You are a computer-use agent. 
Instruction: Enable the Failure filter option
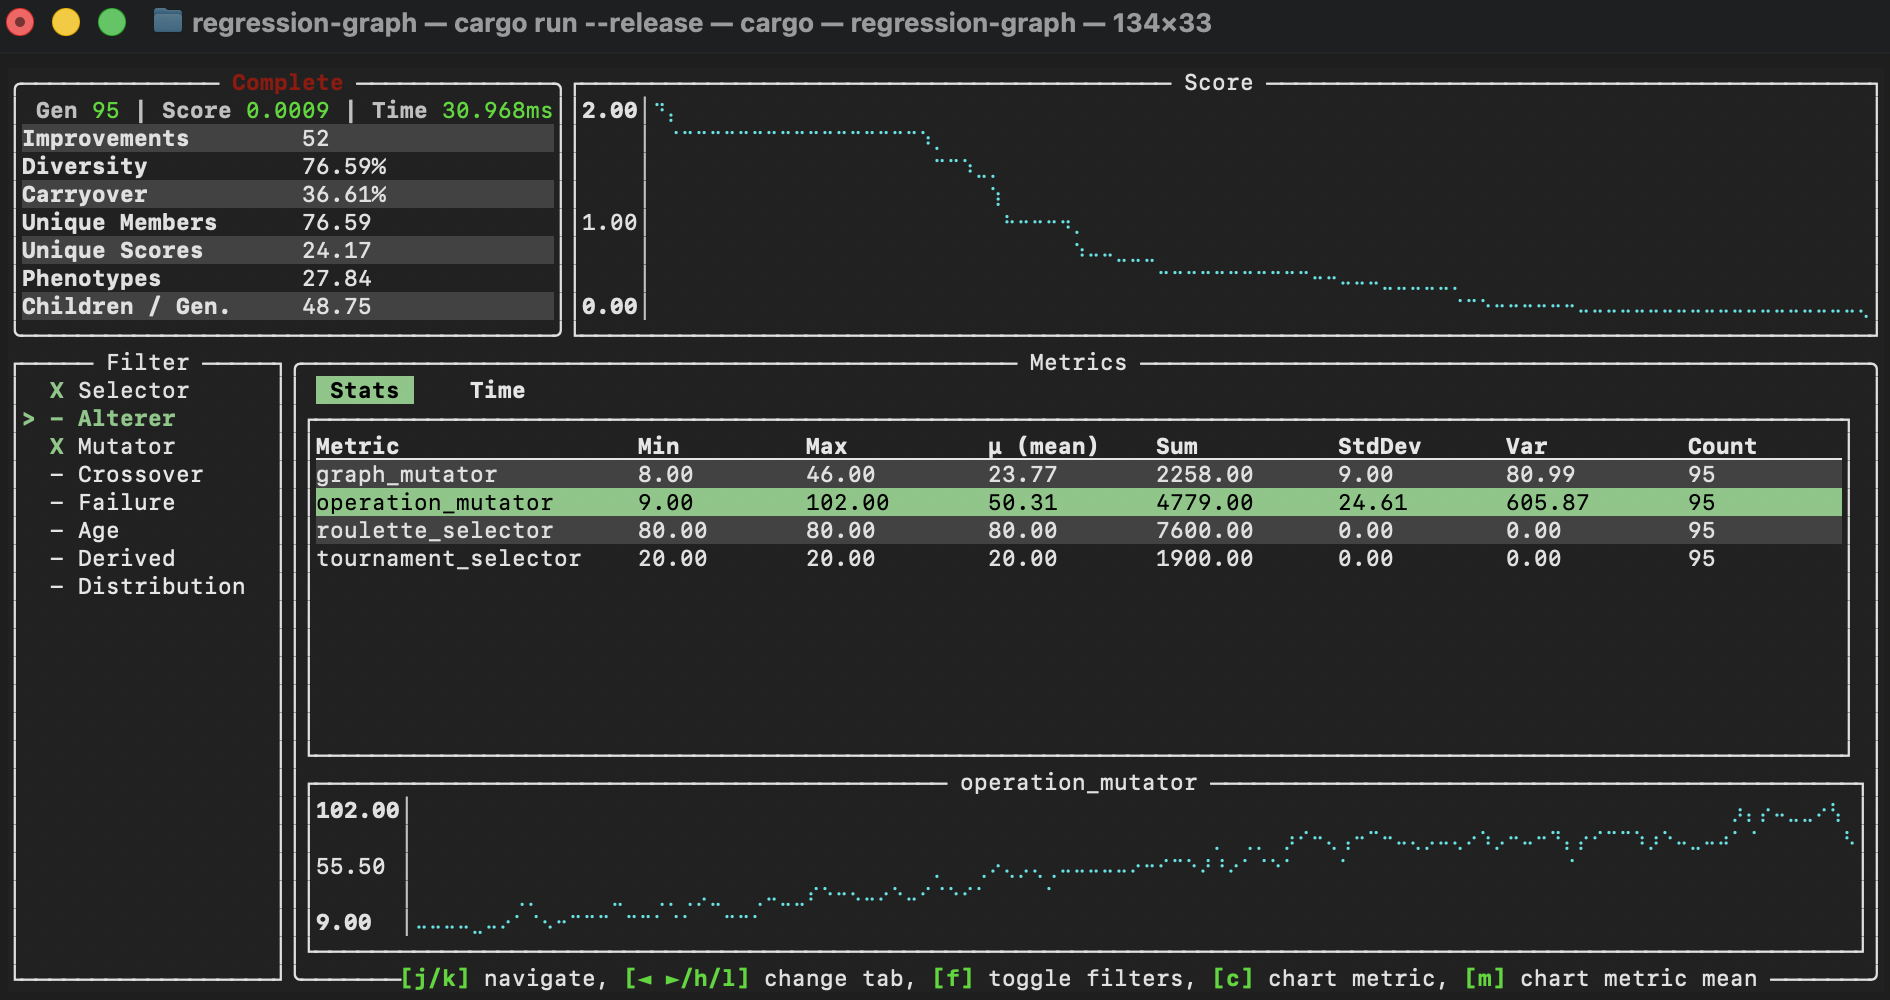(x=126, y=503)
